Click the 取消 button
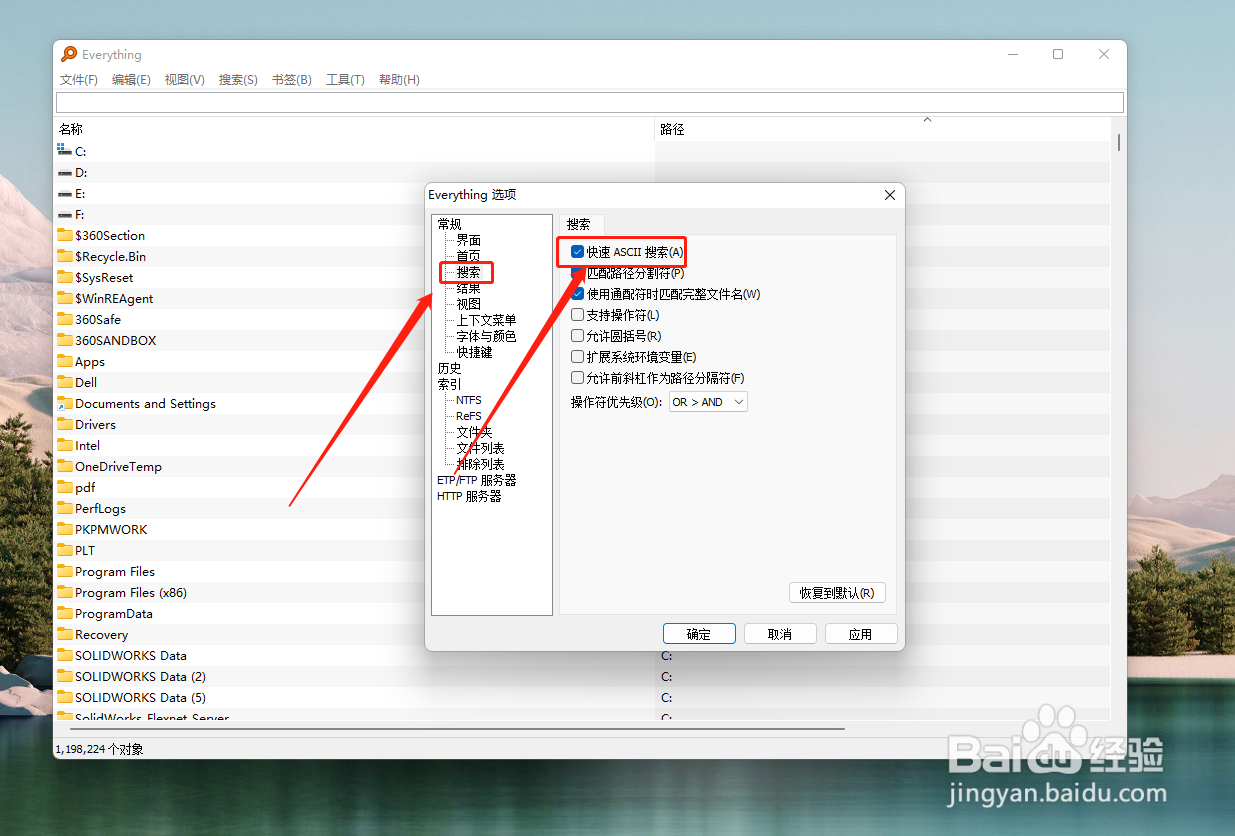Viewport: 1235px width, 836px height. (780, 634)
